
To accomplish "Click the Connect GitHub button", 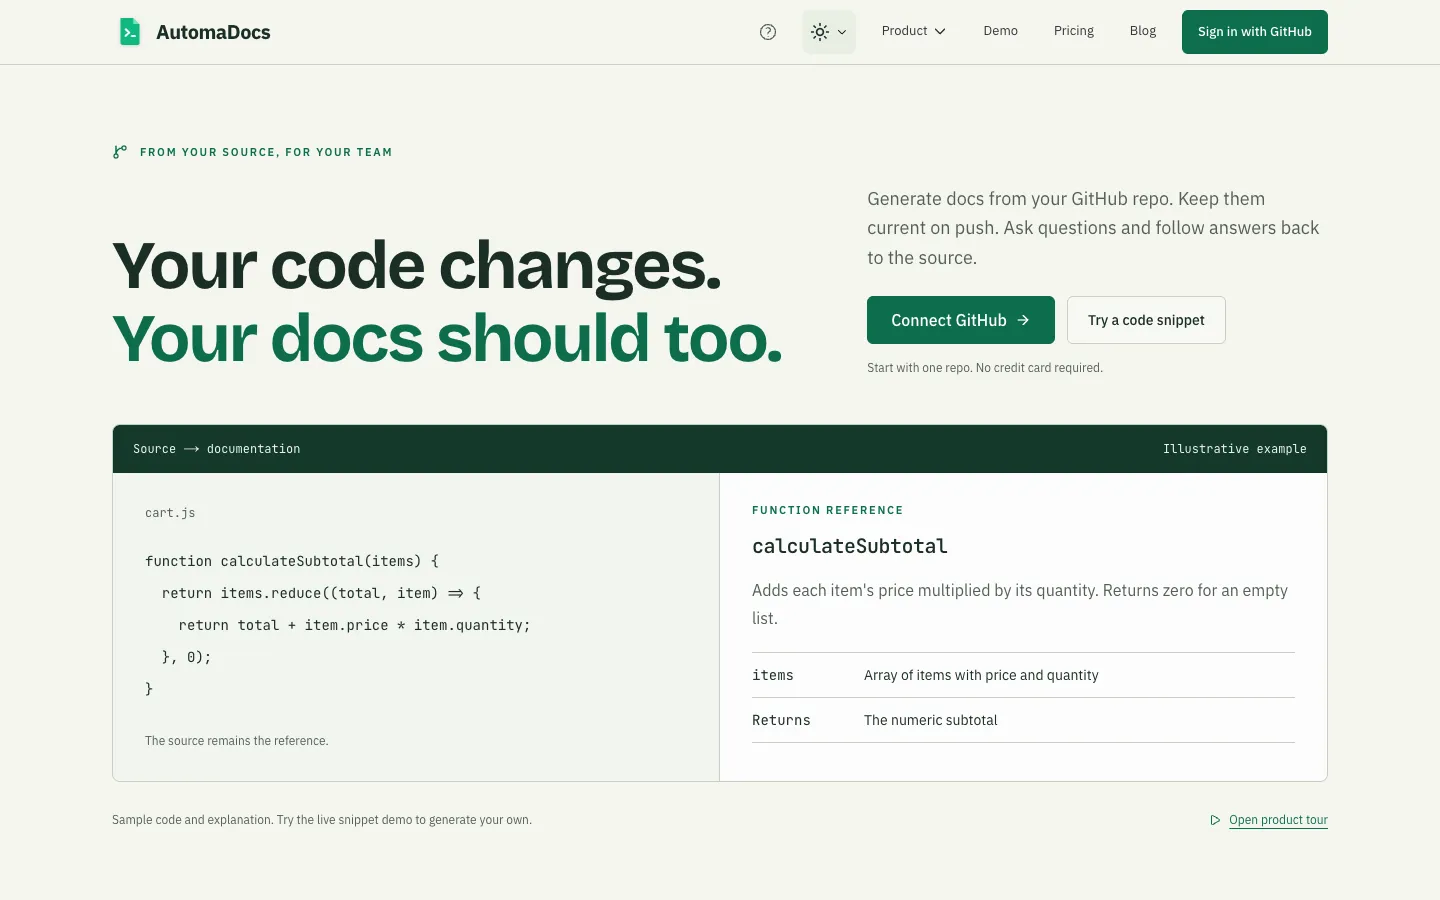I will (961, 320).
